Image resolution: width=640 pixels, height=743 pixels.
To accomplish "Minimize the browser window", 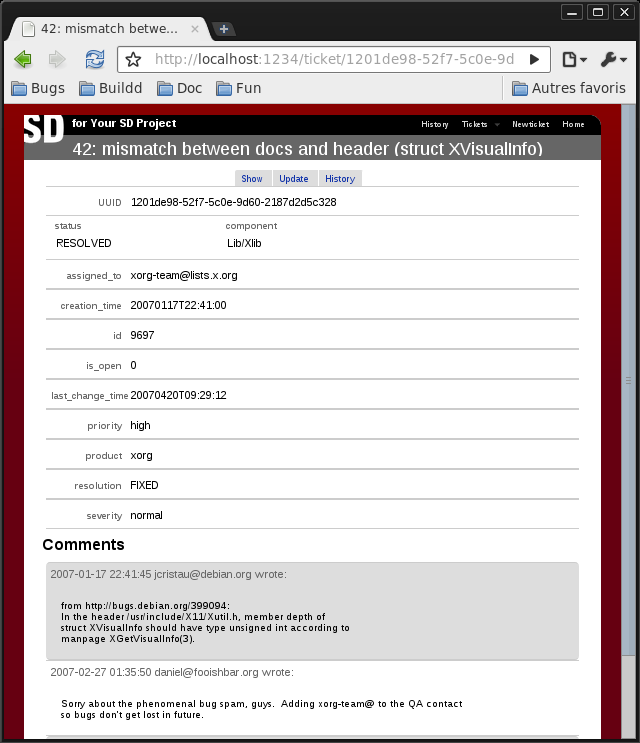I will [x=572, y=12].
